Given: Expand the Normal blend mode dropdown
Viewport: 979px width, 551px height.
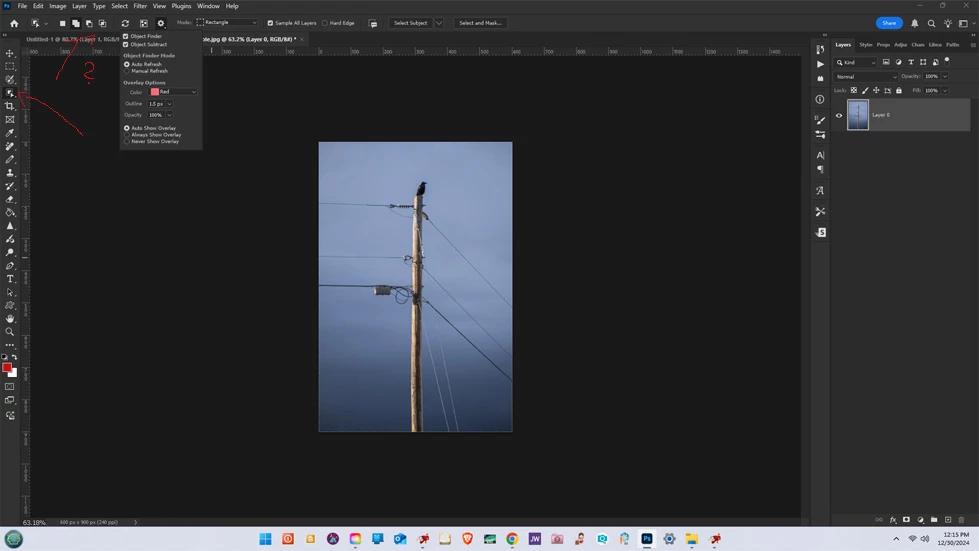Looking at the screenshot, I should click(x=866, y=76).
